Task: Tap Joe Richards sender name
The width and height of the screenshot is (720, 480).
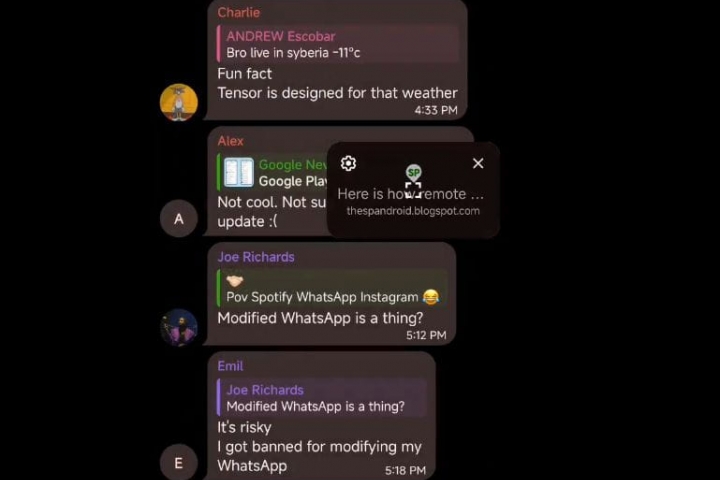Action: coord(256,257)
